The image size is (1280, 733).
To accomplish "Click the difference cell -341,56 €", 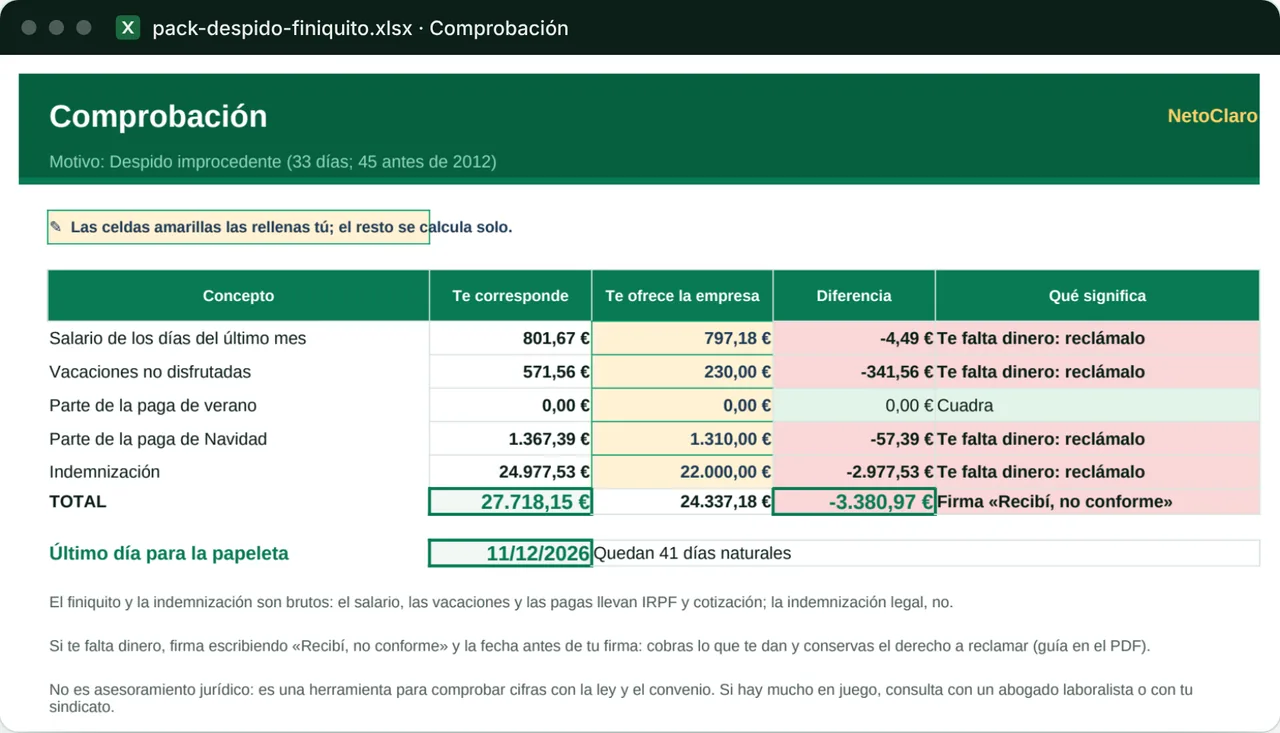I will coord(854,372).
